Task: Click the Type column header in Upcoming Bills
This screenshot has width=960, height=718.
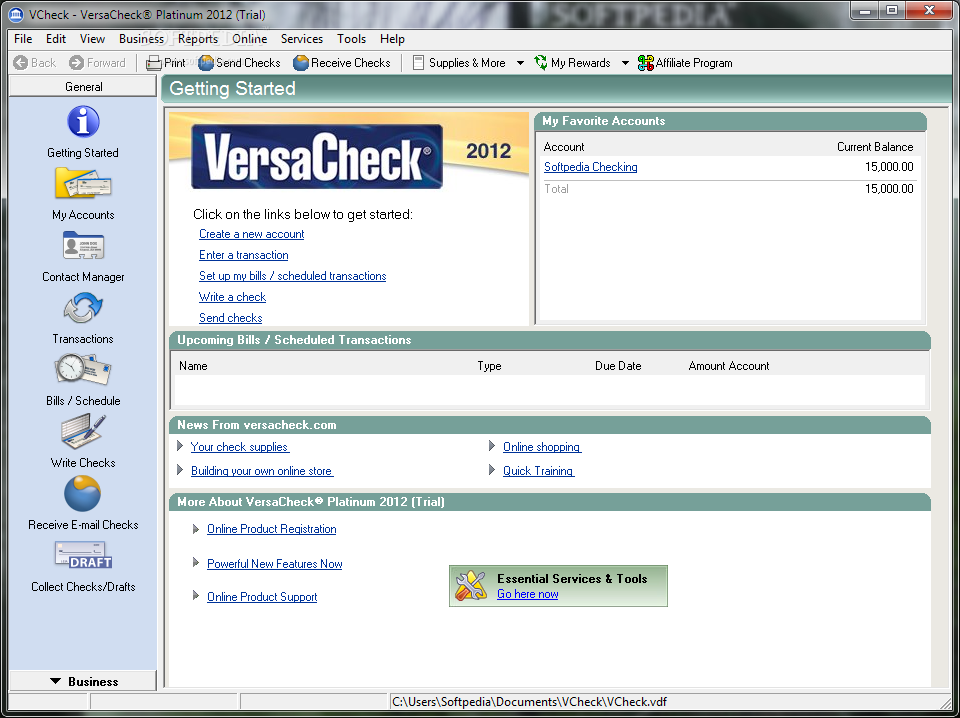Action: [489, 365]
